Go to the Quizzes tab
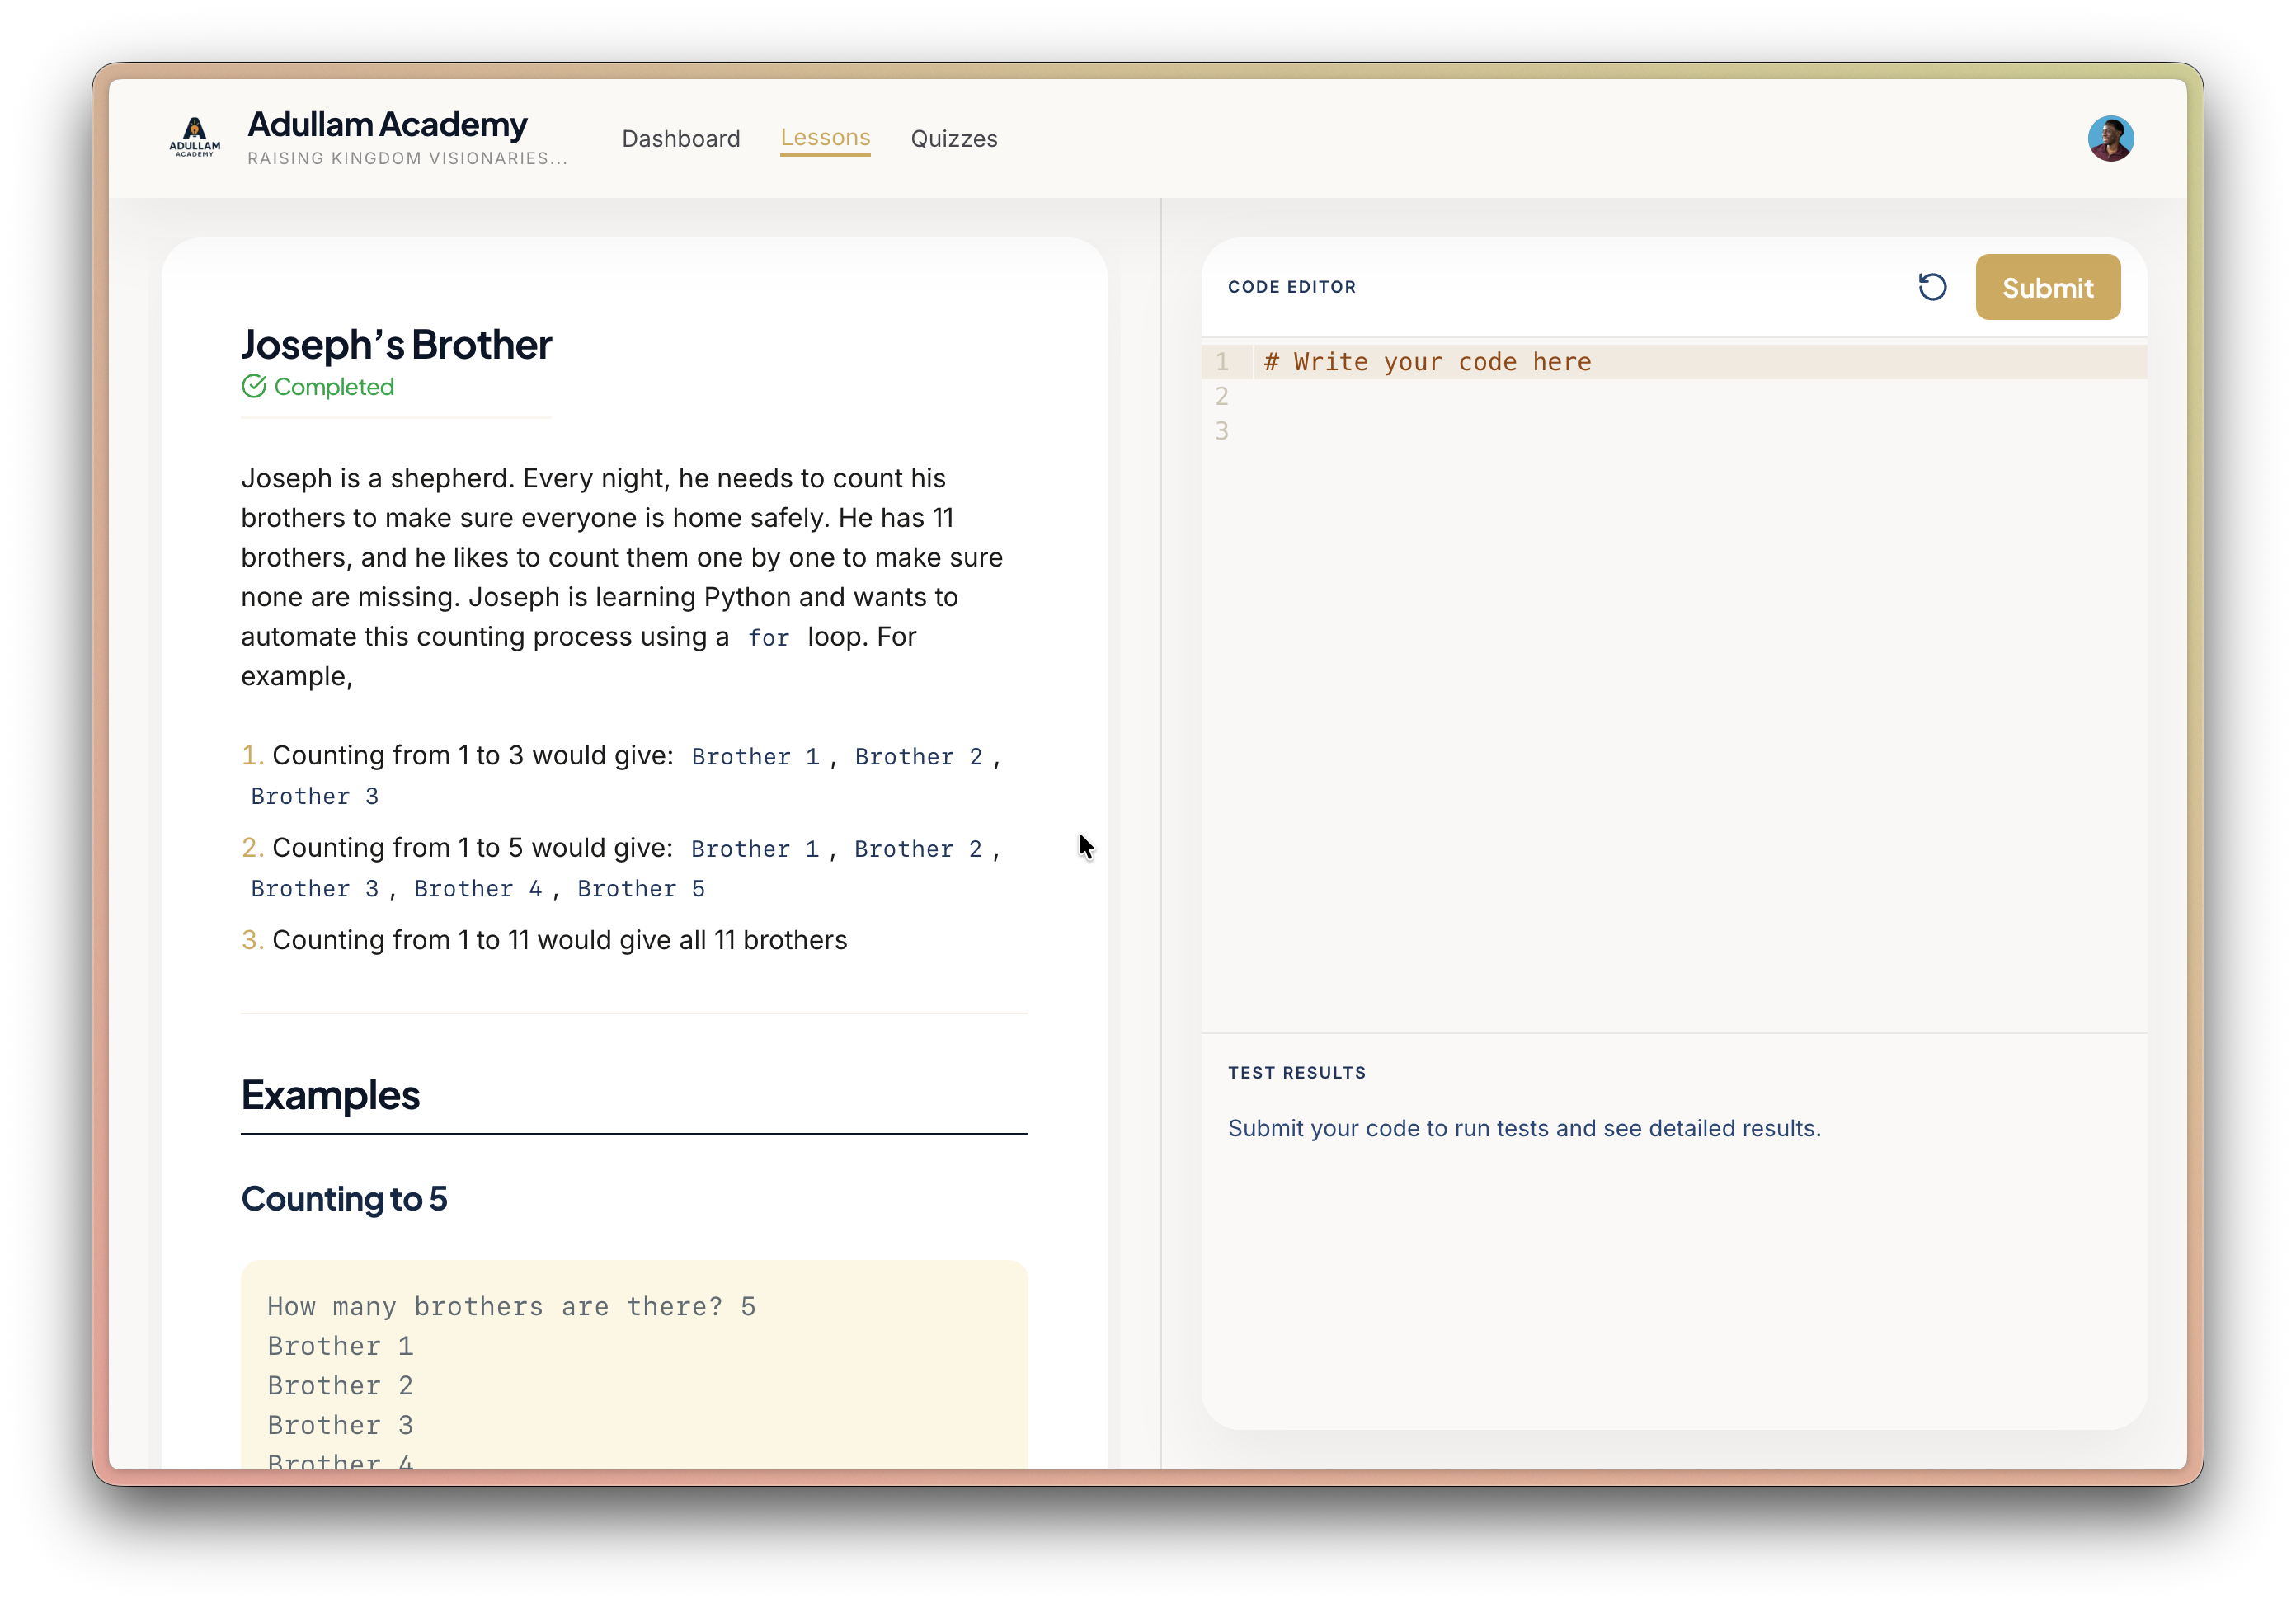The height and width of the screenshot is (1608, 2296). 954,138
